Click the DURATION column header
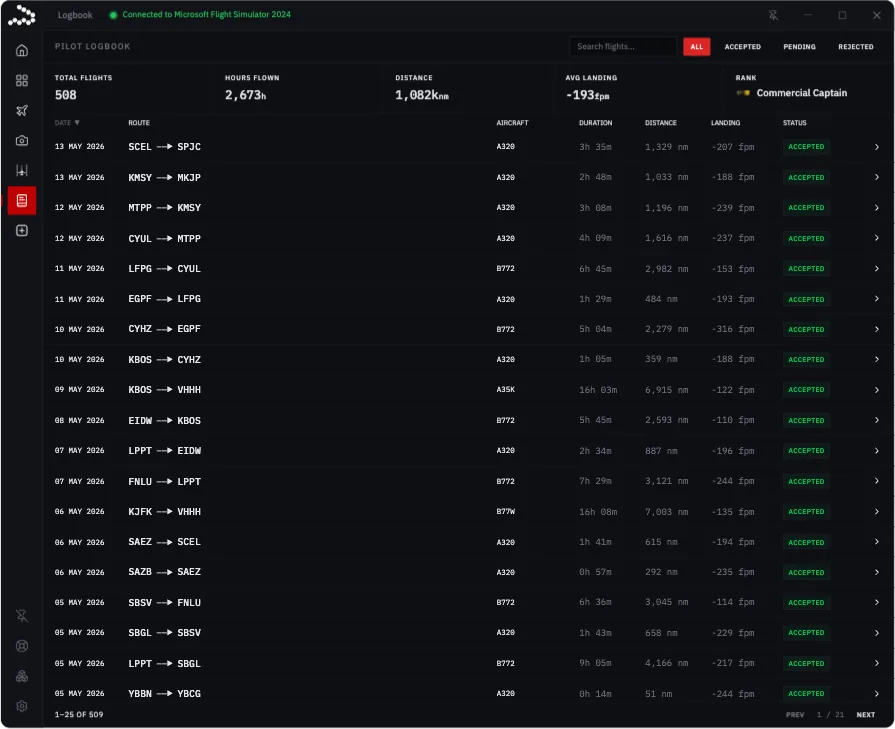 [595, 123]
